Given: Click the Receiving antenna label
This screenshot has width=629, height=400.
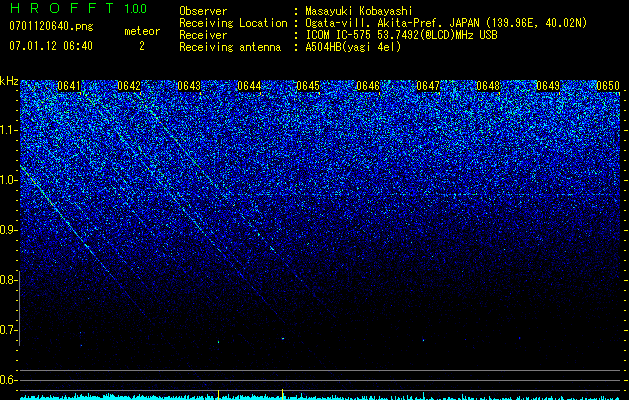Looking at the screenshot, I should tap(230, 47).
